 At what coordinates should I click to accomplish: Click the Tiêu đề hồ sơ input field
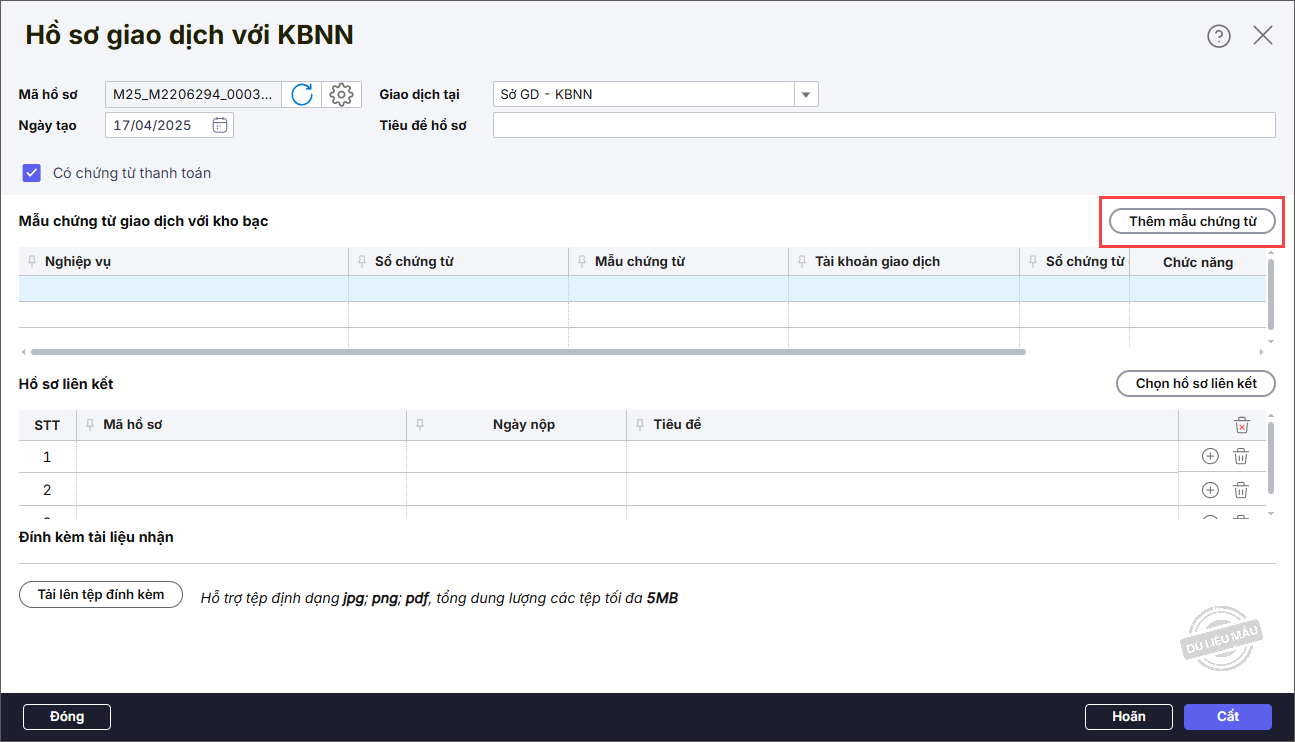tap(883, 125)
